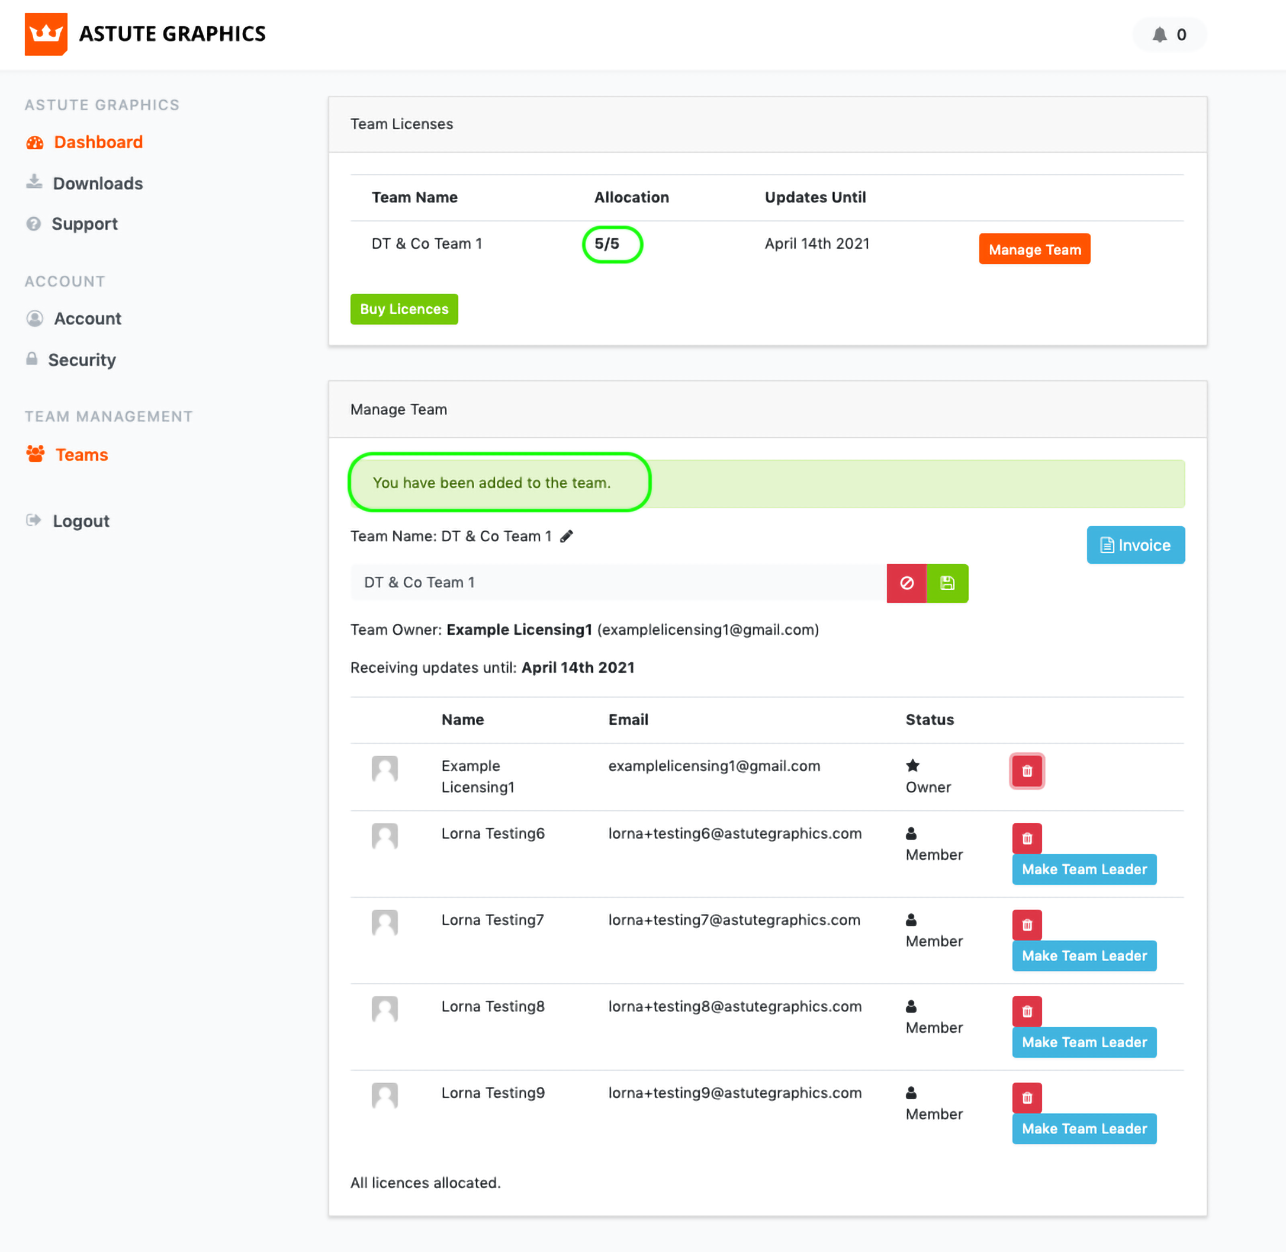The height and width of the screenshot is (1252, 1286).
Task: Make Lorna Testing8 the team leader
Action: [x=1084, y=1042]
